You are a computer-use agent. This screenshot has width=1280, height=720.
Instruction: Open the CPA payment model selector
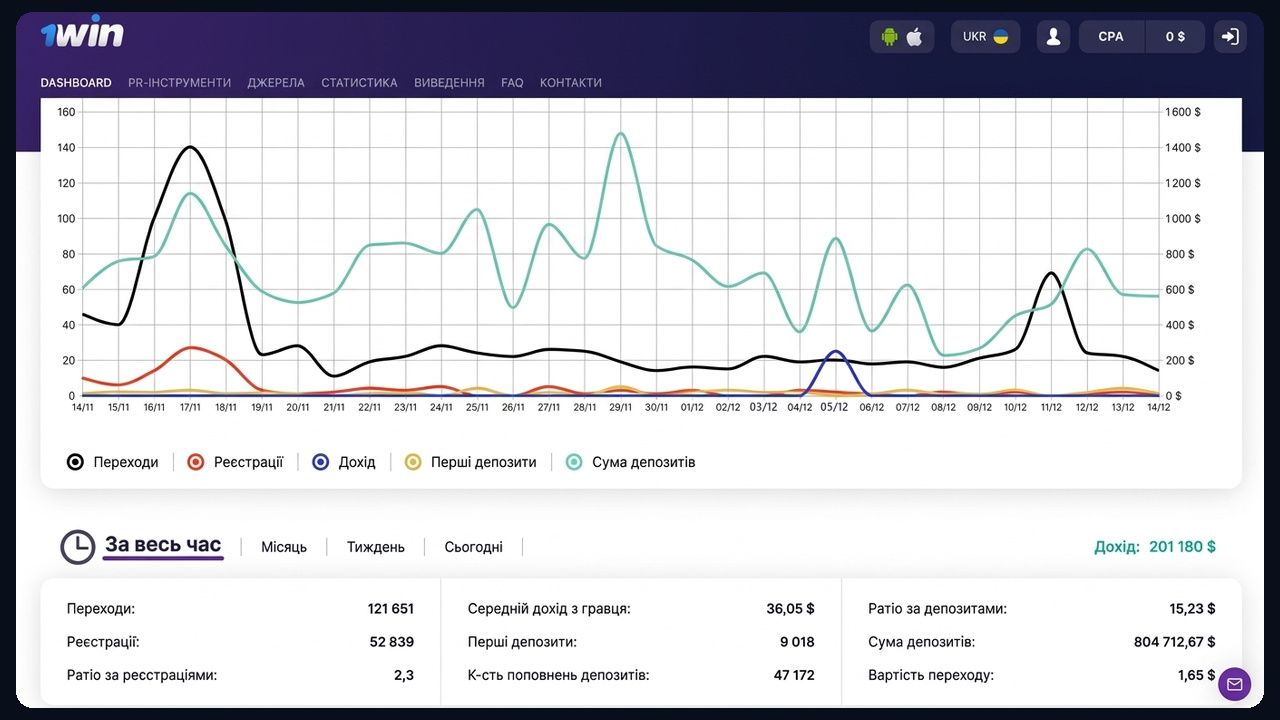tap(1111, 37)
